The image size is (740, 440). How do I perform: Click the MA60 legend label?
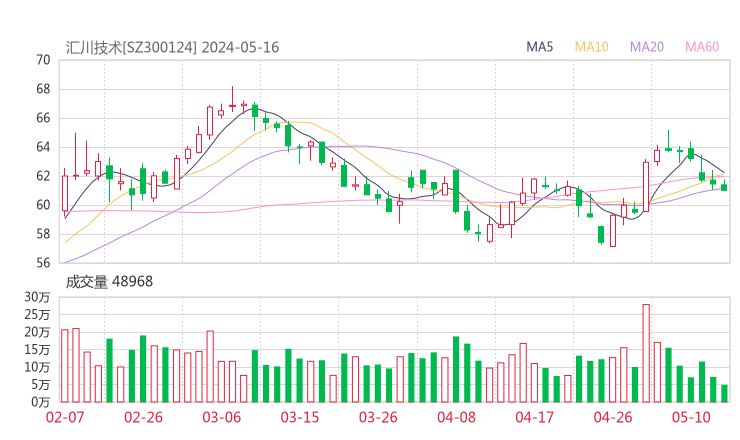tap(702, 47)
